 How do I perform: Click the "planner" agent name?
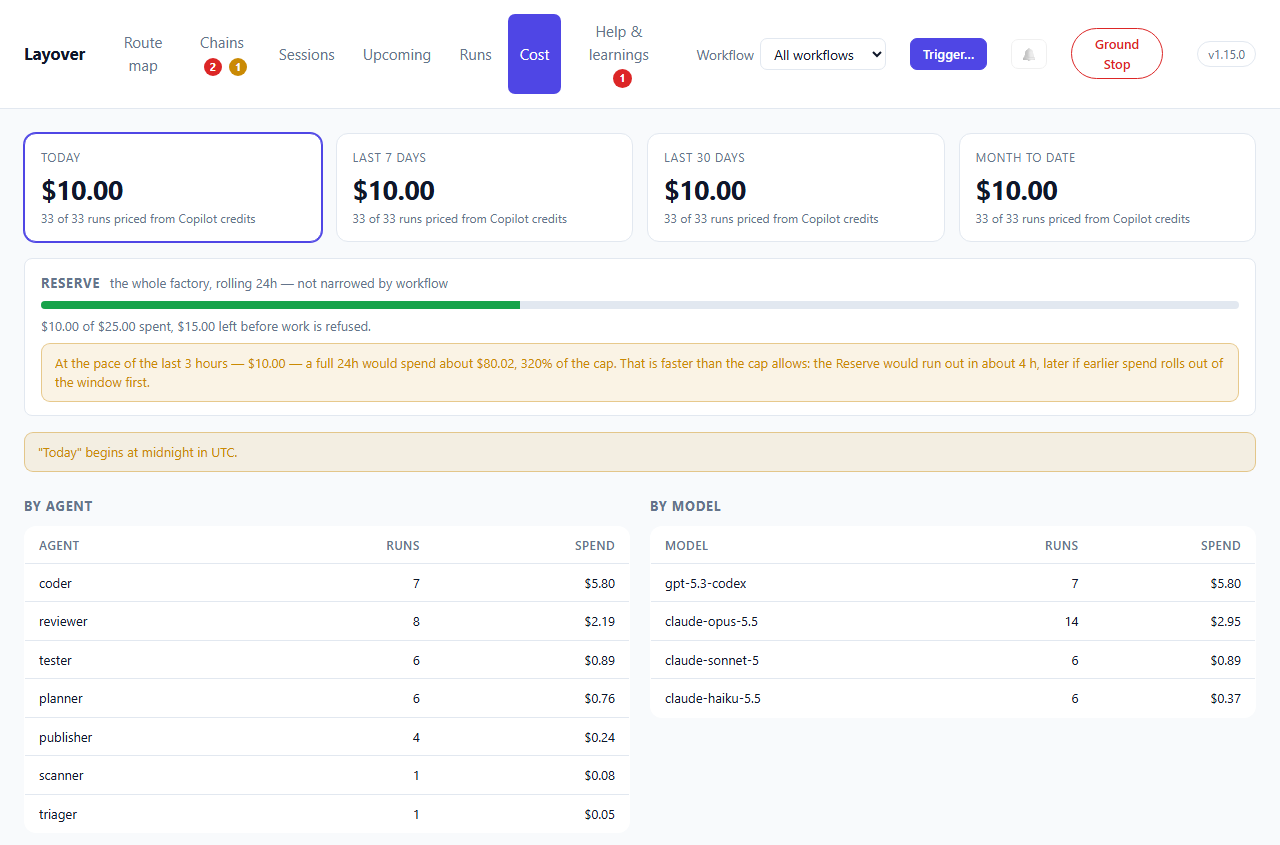click(x=61, y=698)
